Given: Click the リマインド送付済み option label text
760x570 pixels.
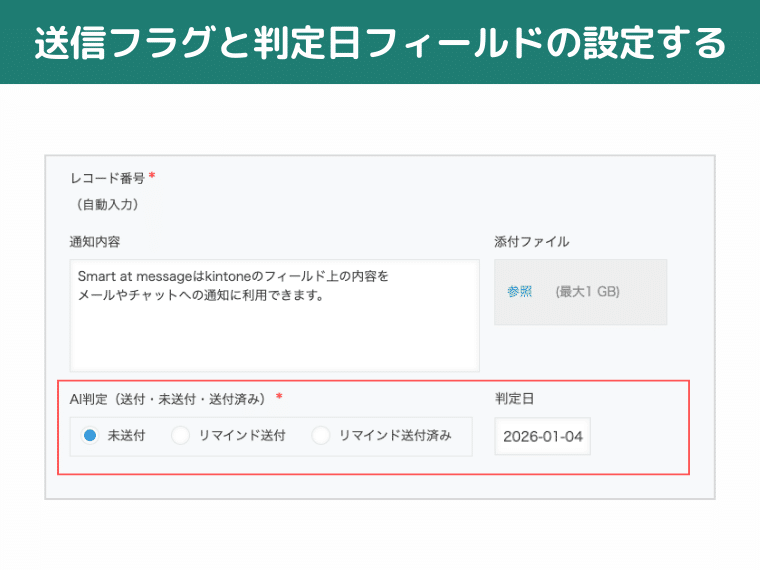Looking at the screenshot, I should [x=395, y=436].
